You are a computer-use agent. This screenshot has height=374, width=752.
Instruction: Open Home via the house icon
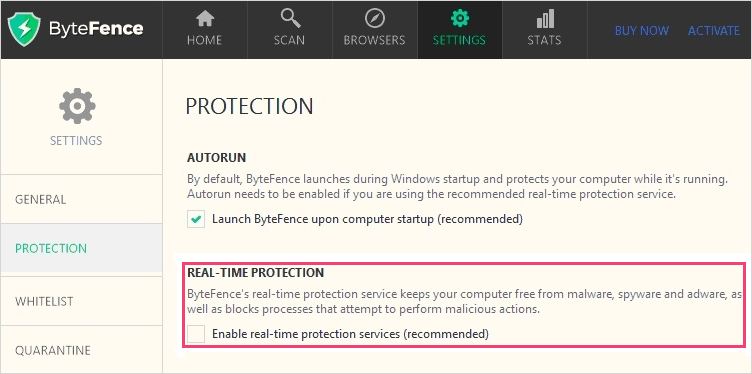coord(205,19)
